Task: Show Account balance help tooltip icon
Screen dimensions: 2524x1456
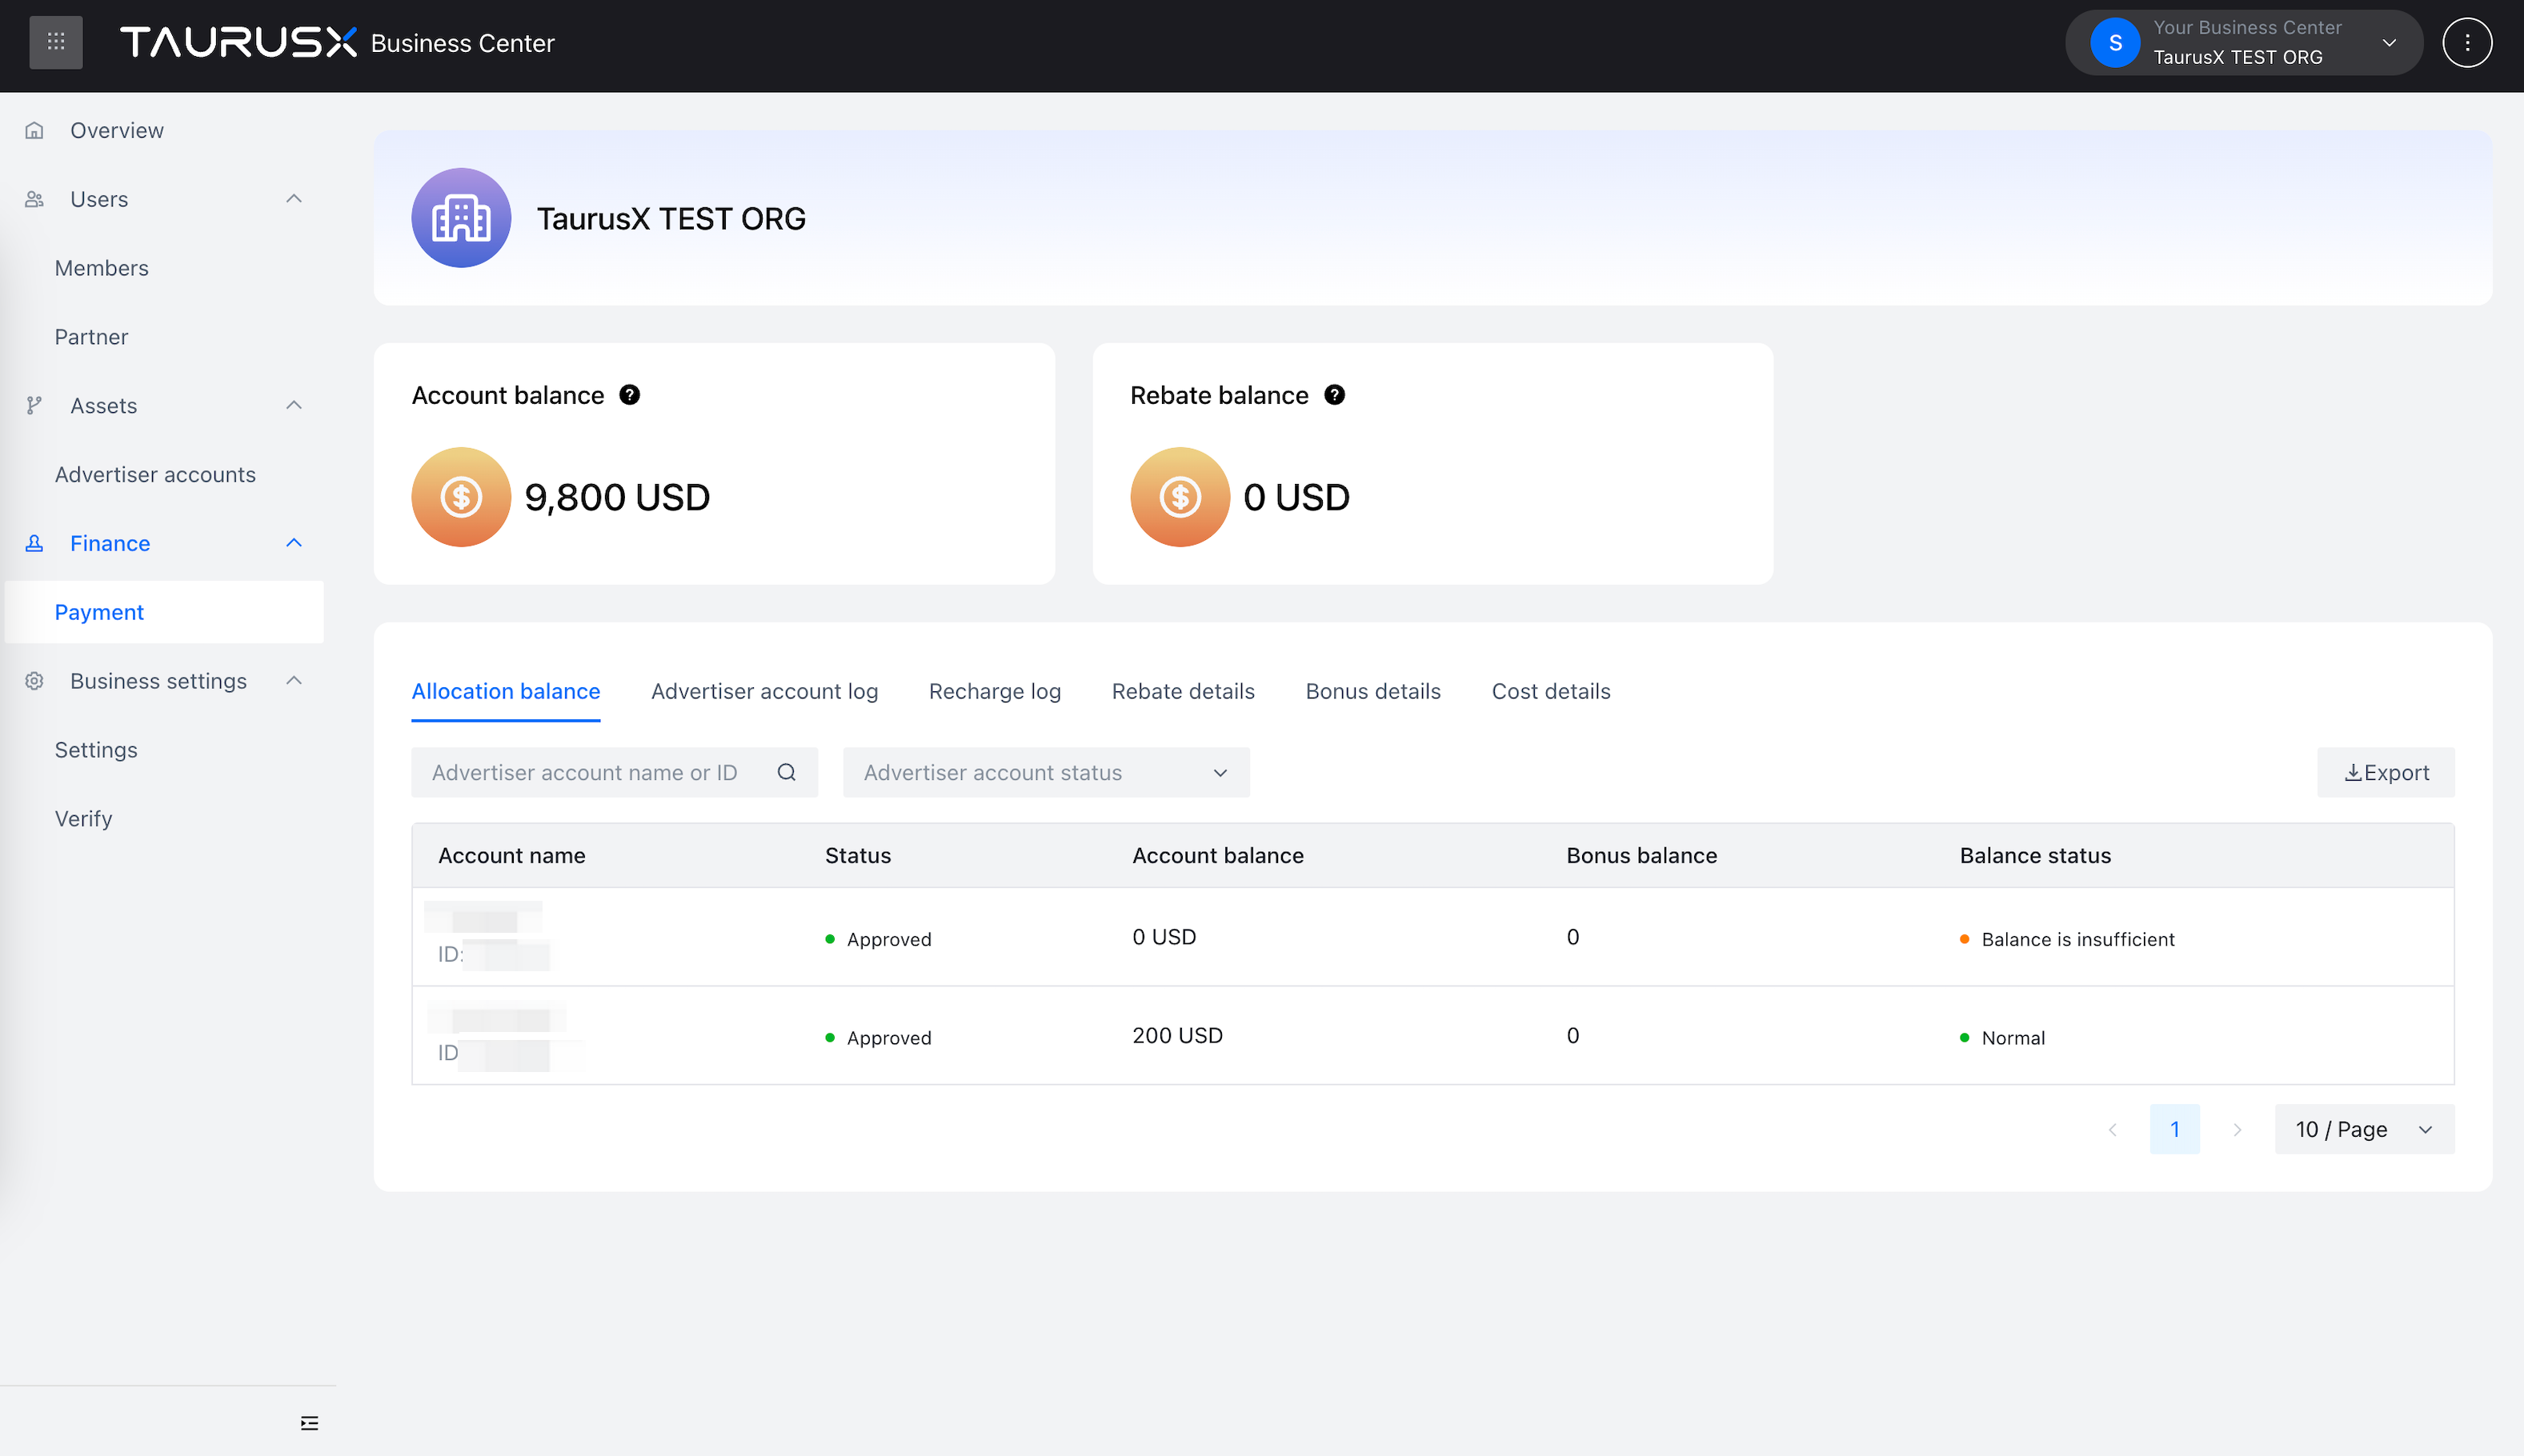Action: (629, 395)
